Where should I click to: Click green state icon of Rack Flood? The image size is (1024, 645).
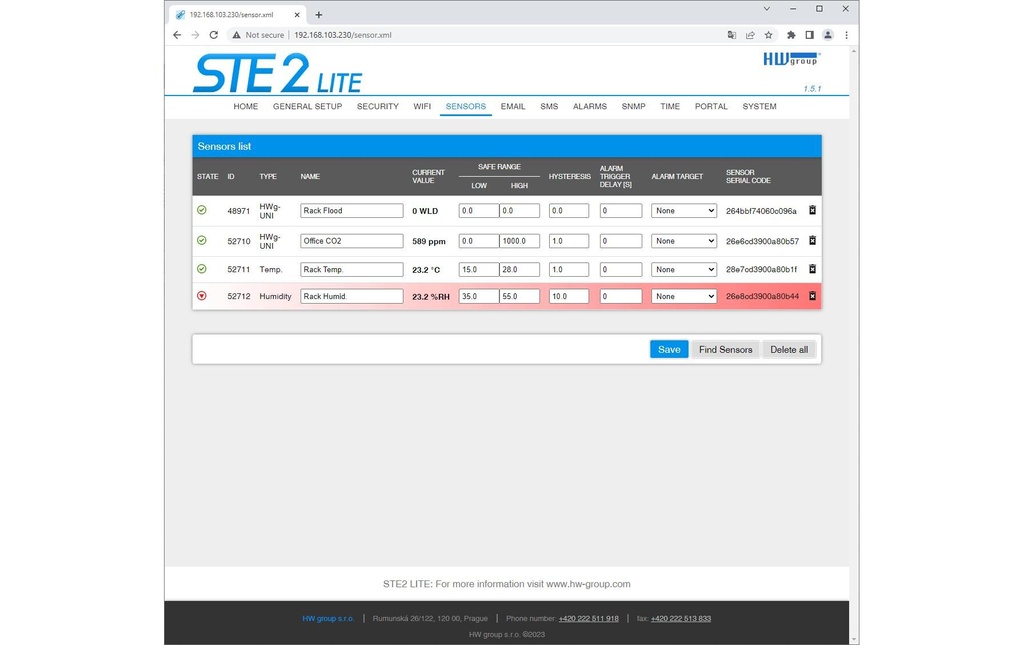point(202,210)
